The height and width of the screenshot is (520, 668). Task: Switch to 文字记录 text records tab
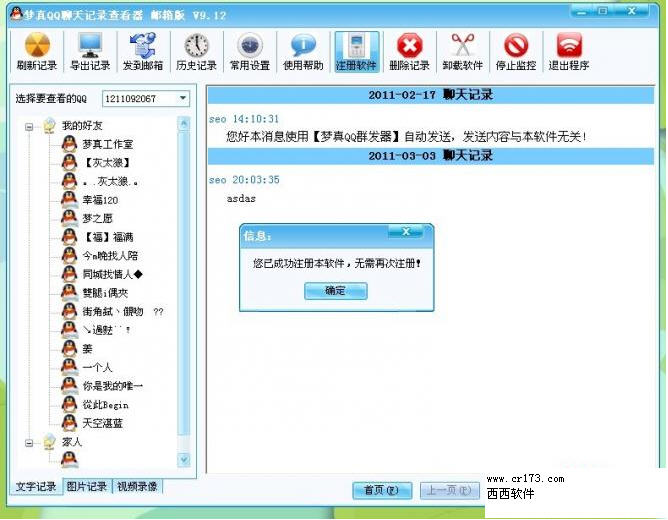[x=36, y=486]
